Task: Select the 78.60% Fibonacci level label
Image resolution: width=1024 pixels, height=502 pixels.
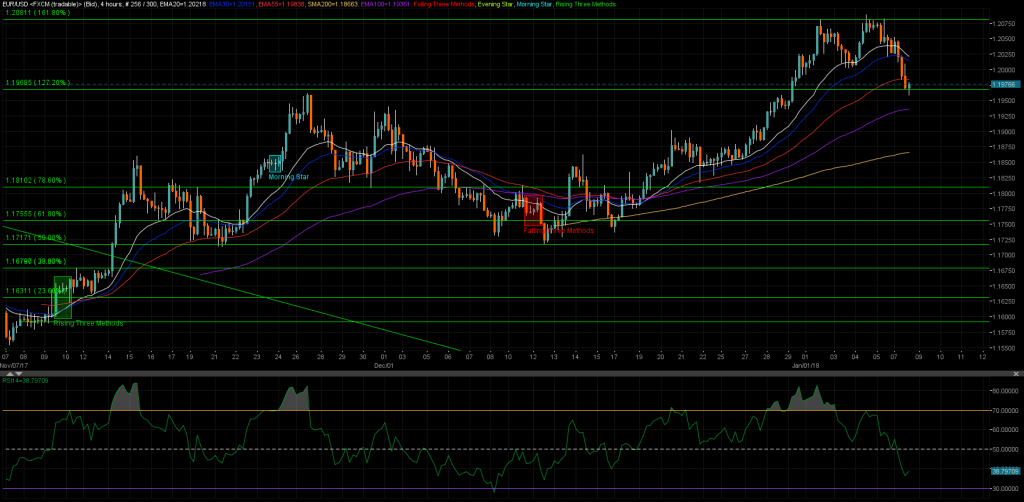Action: click(x=35, y=181)
